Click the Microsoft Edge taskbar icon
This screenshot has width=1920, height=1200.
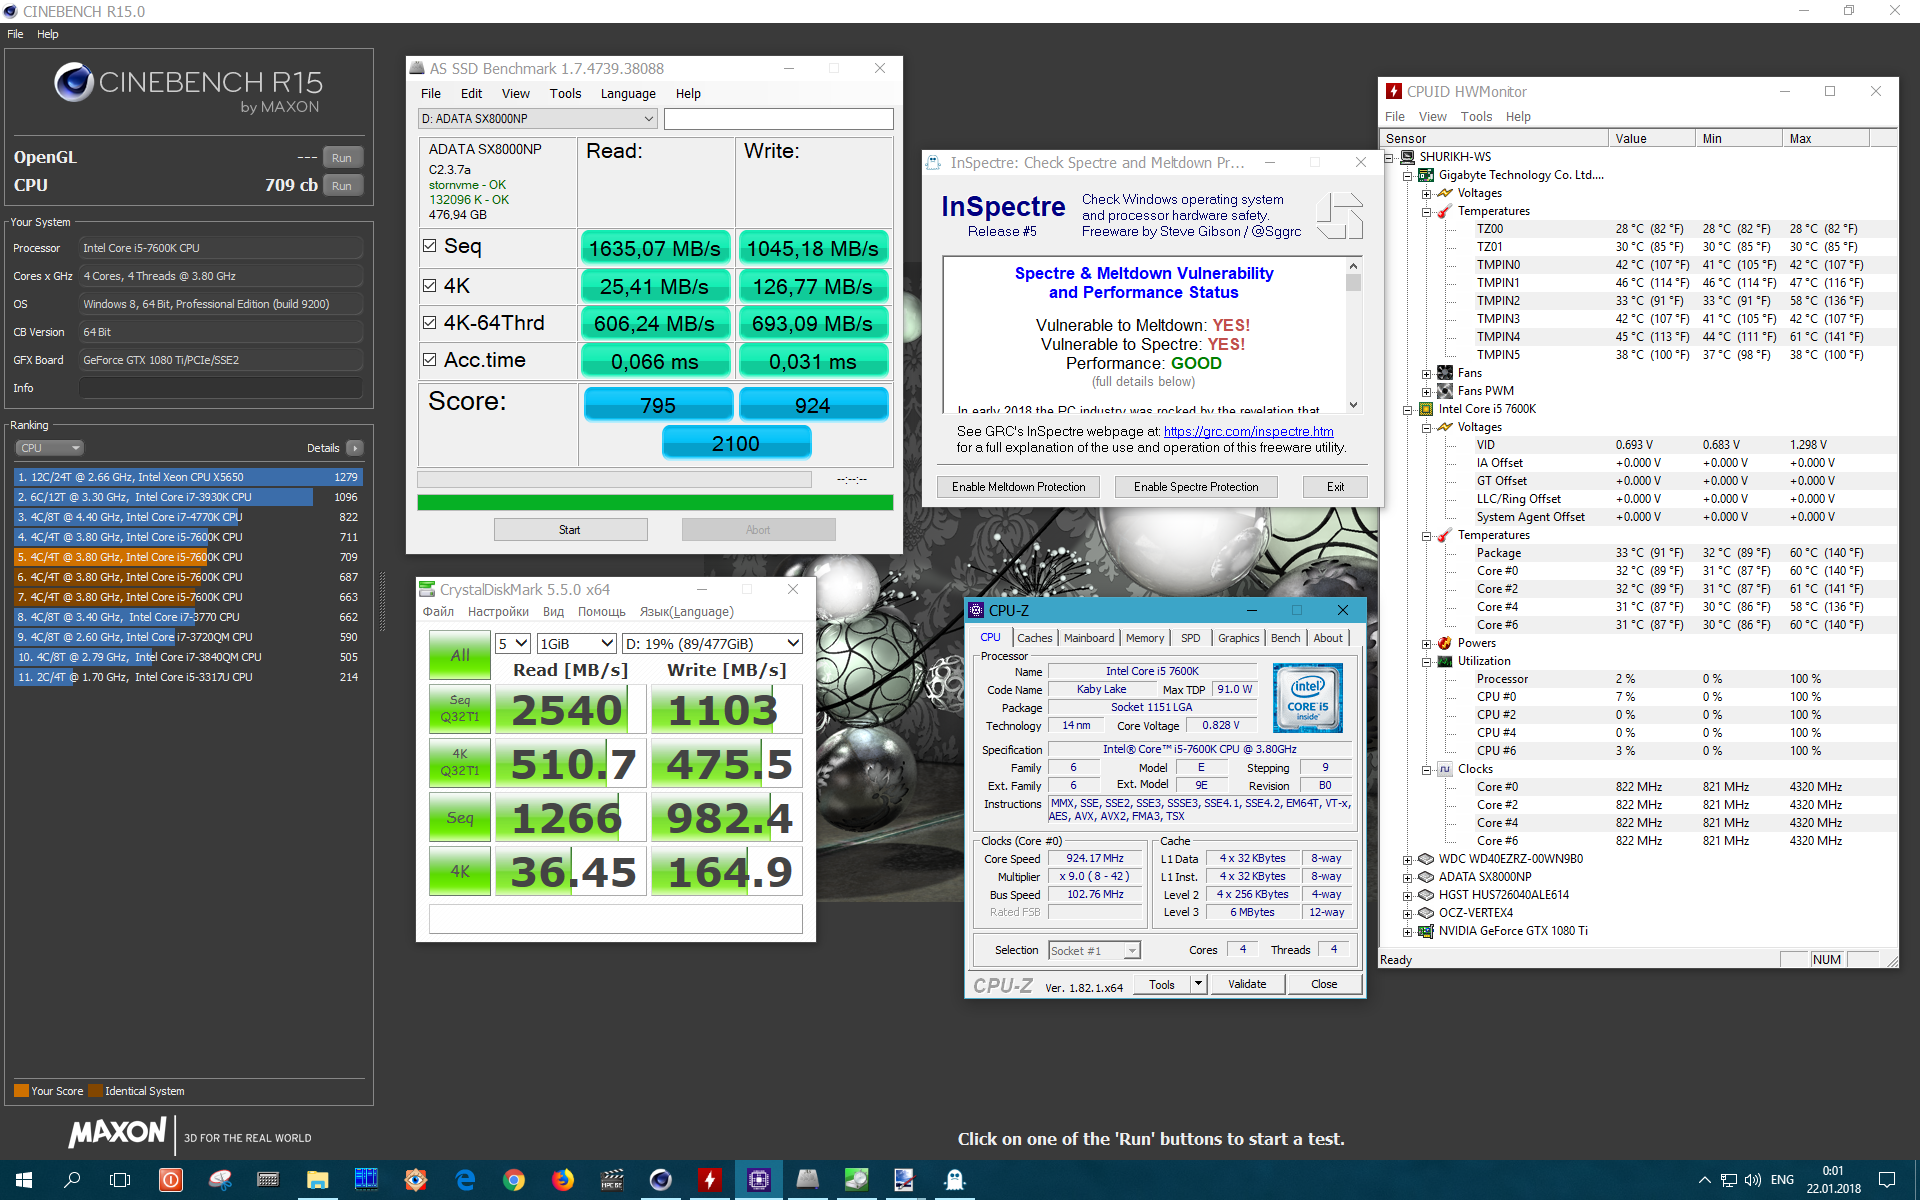tap(465, 1180)
